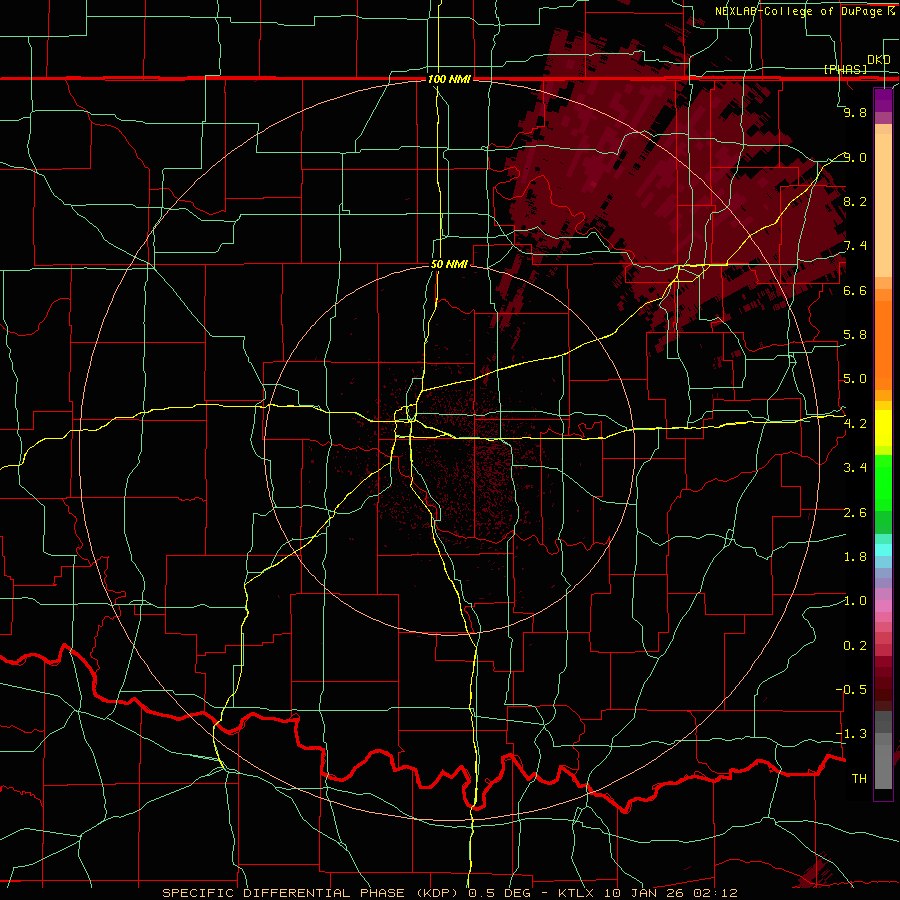Screen dimensions: 900x900
Task: Click the gray band beside TH
Action: click(x=883, y=769)
